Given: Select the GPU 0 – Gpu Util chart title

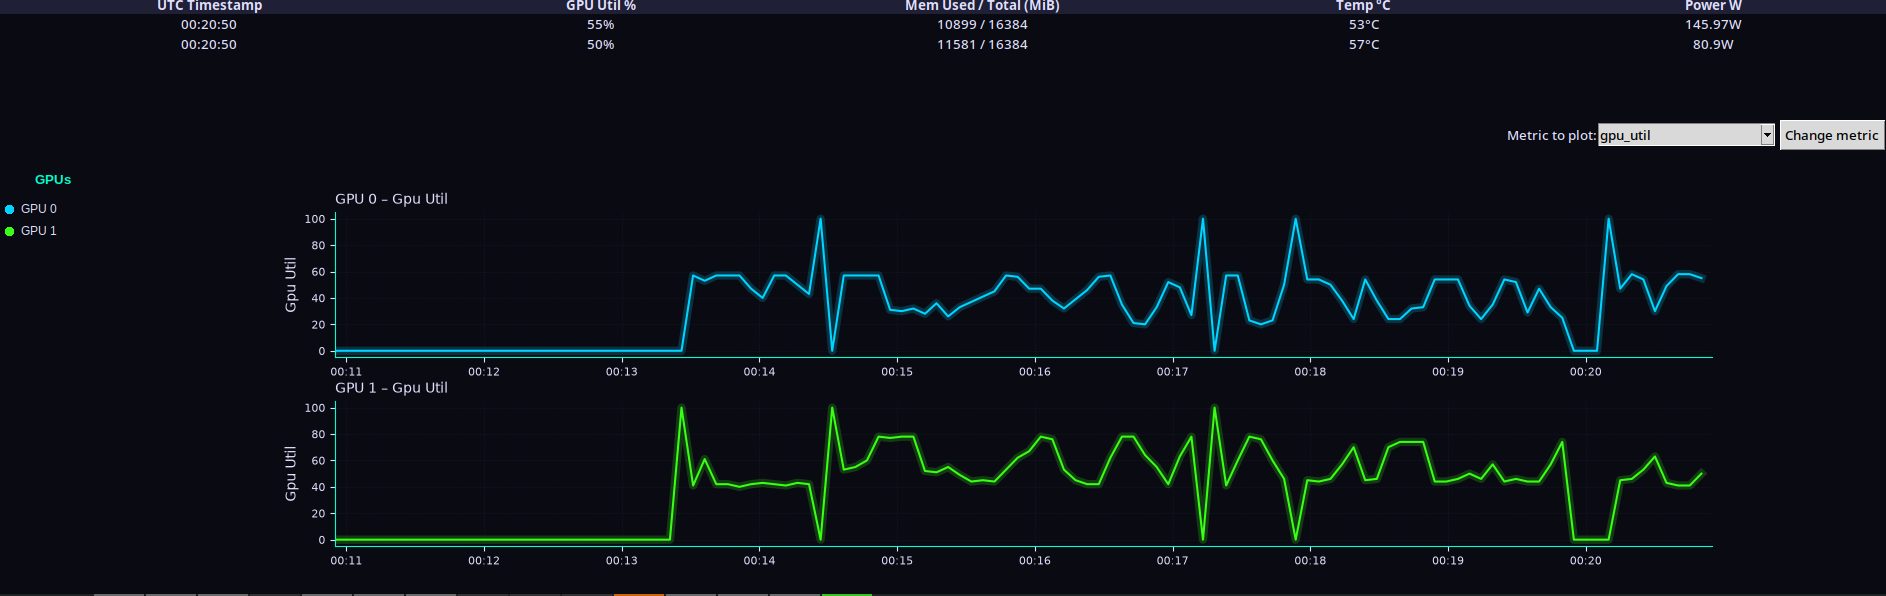Looking at the screenshot, I should click(391, 199).
